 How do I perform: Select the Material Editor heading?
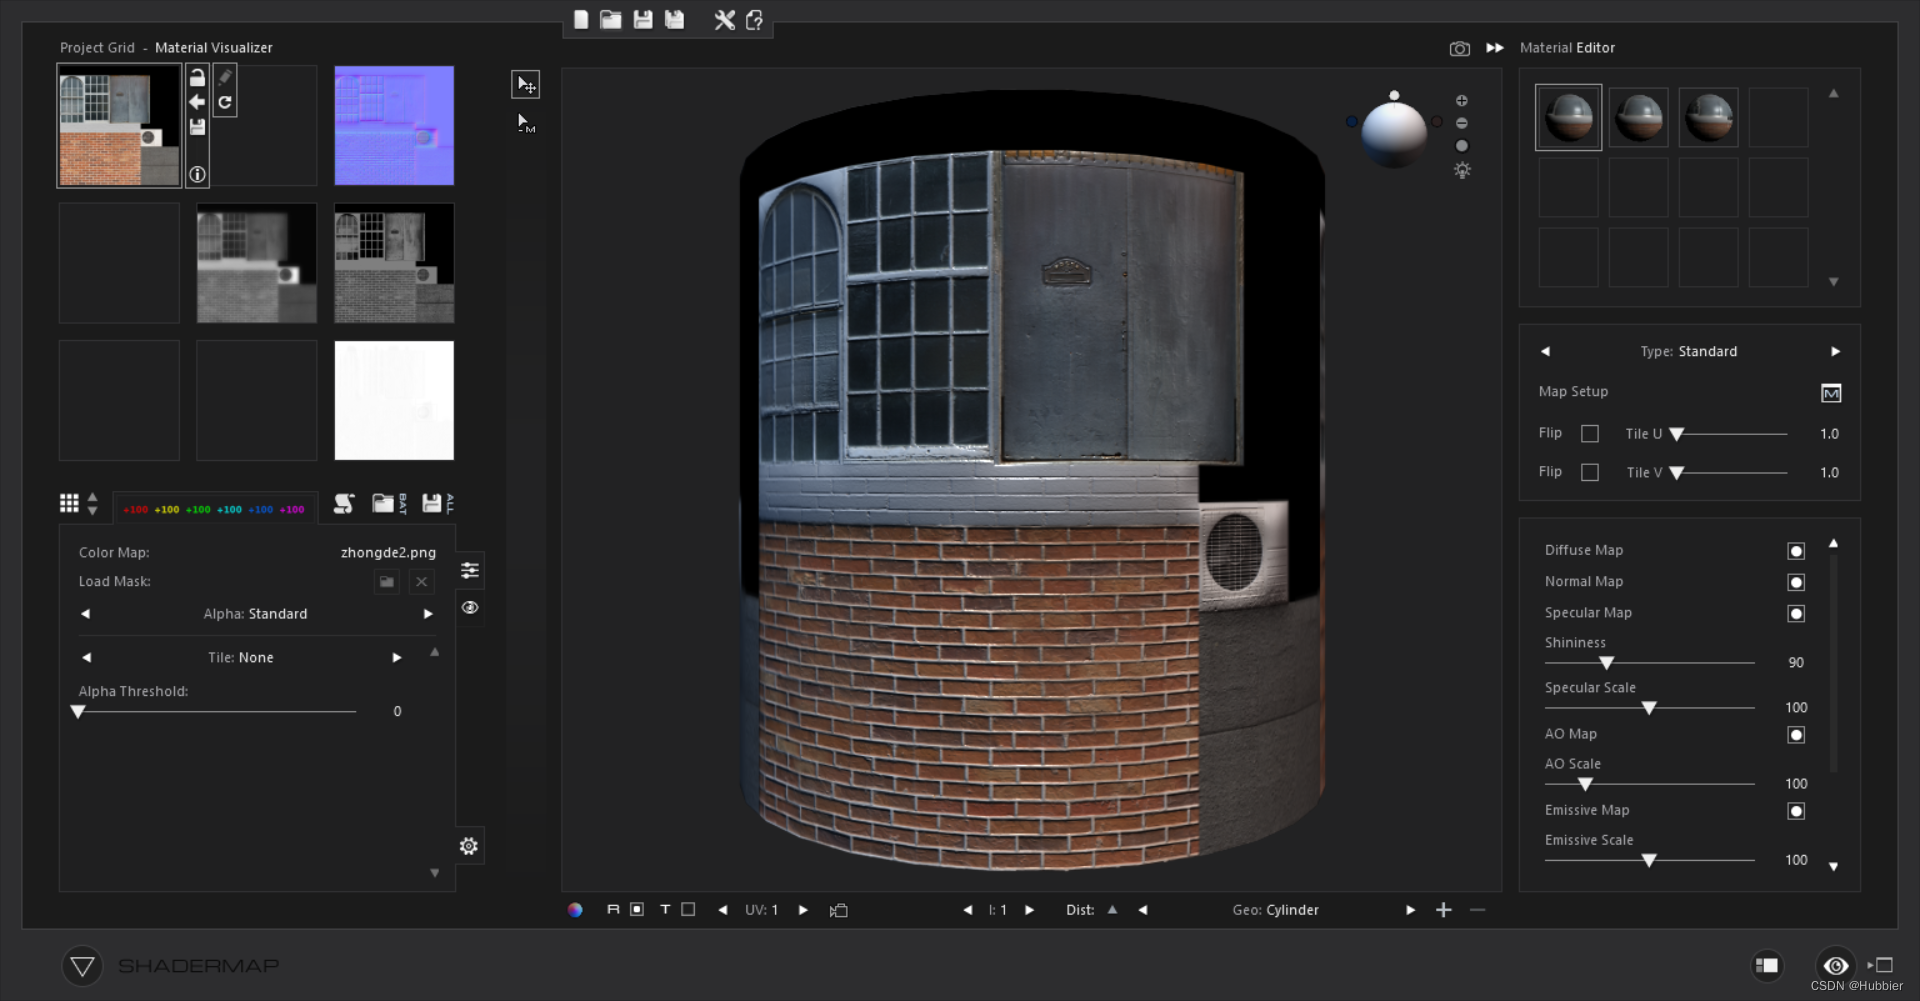(1567, 47)
